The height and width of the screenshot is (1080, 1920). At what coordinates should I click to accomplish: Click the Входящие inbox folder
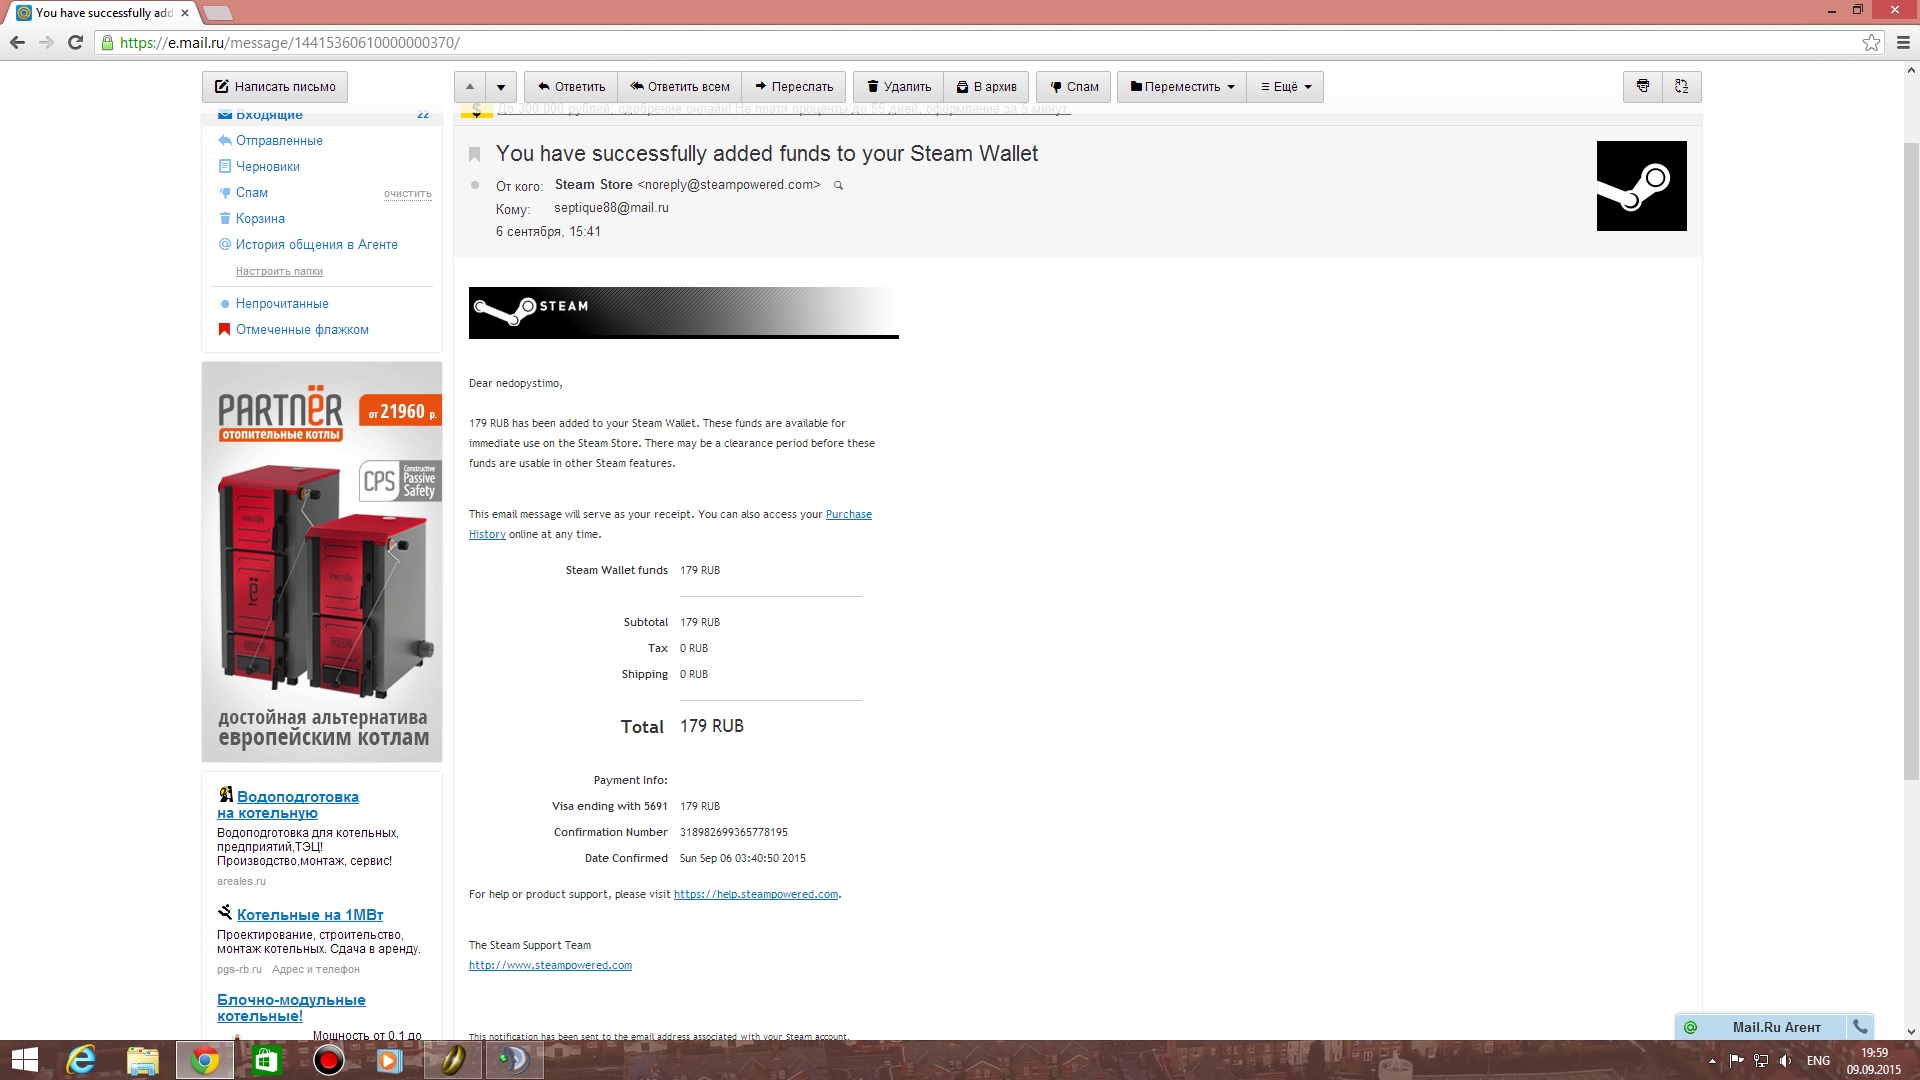(x=269, y=115)
